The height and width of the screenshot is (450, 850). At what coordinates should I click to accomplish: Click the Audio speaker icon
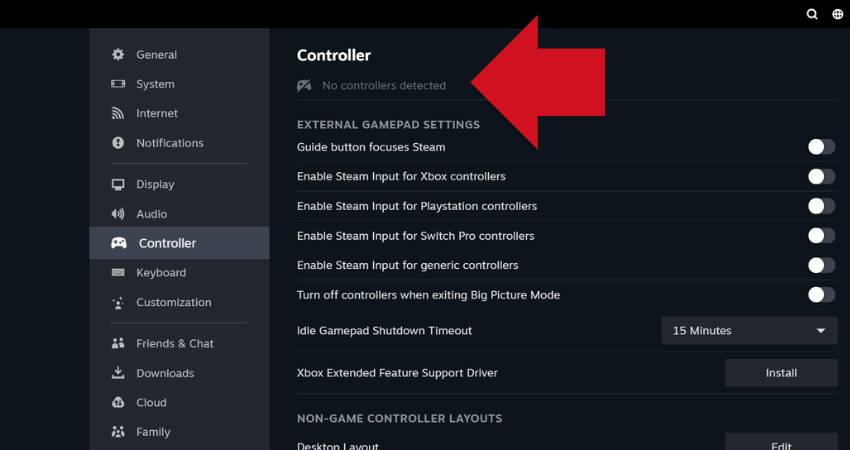118,214
